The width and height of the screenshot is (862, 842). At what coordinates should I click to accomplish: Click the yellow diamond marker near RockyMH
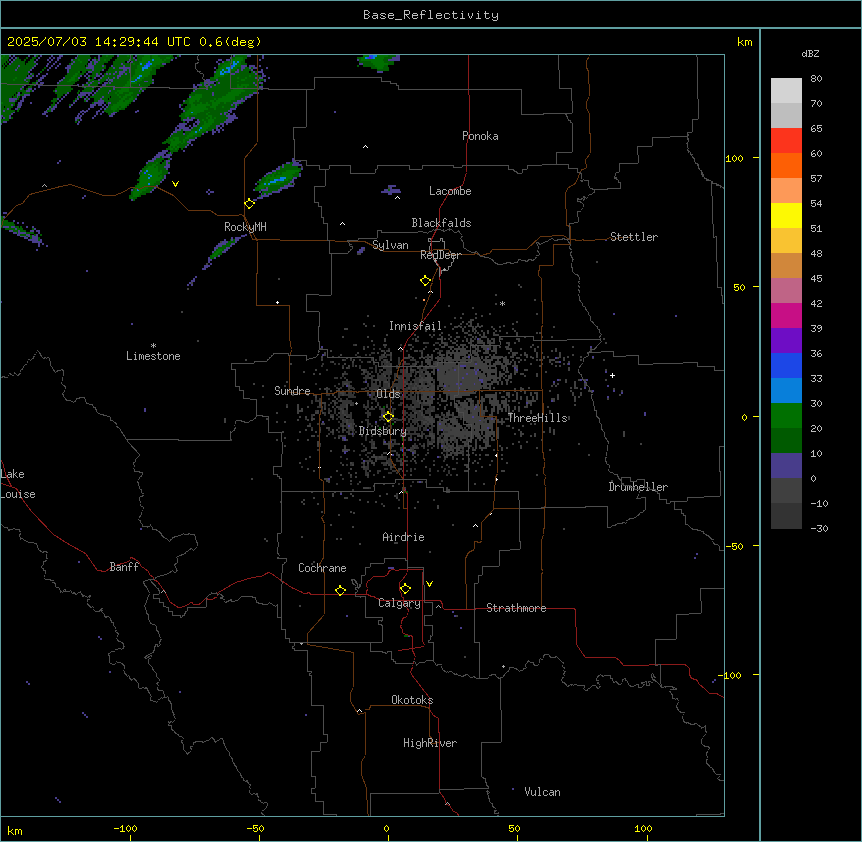click(250, 204)
